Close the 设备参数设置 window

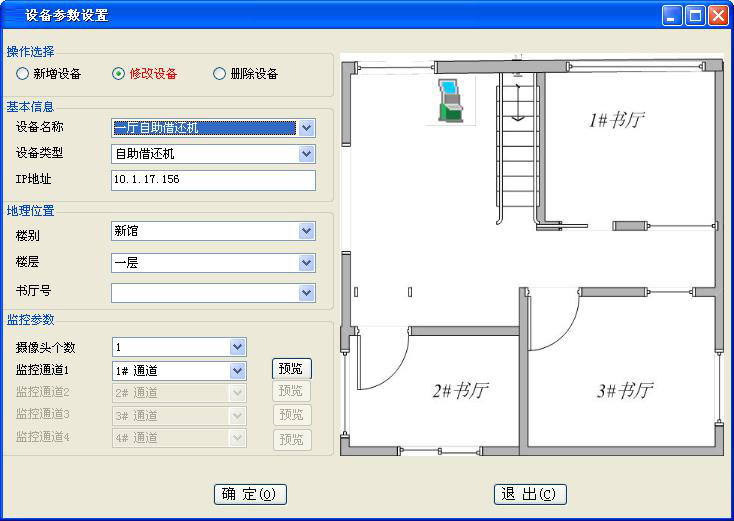click(x=718, y=15)
